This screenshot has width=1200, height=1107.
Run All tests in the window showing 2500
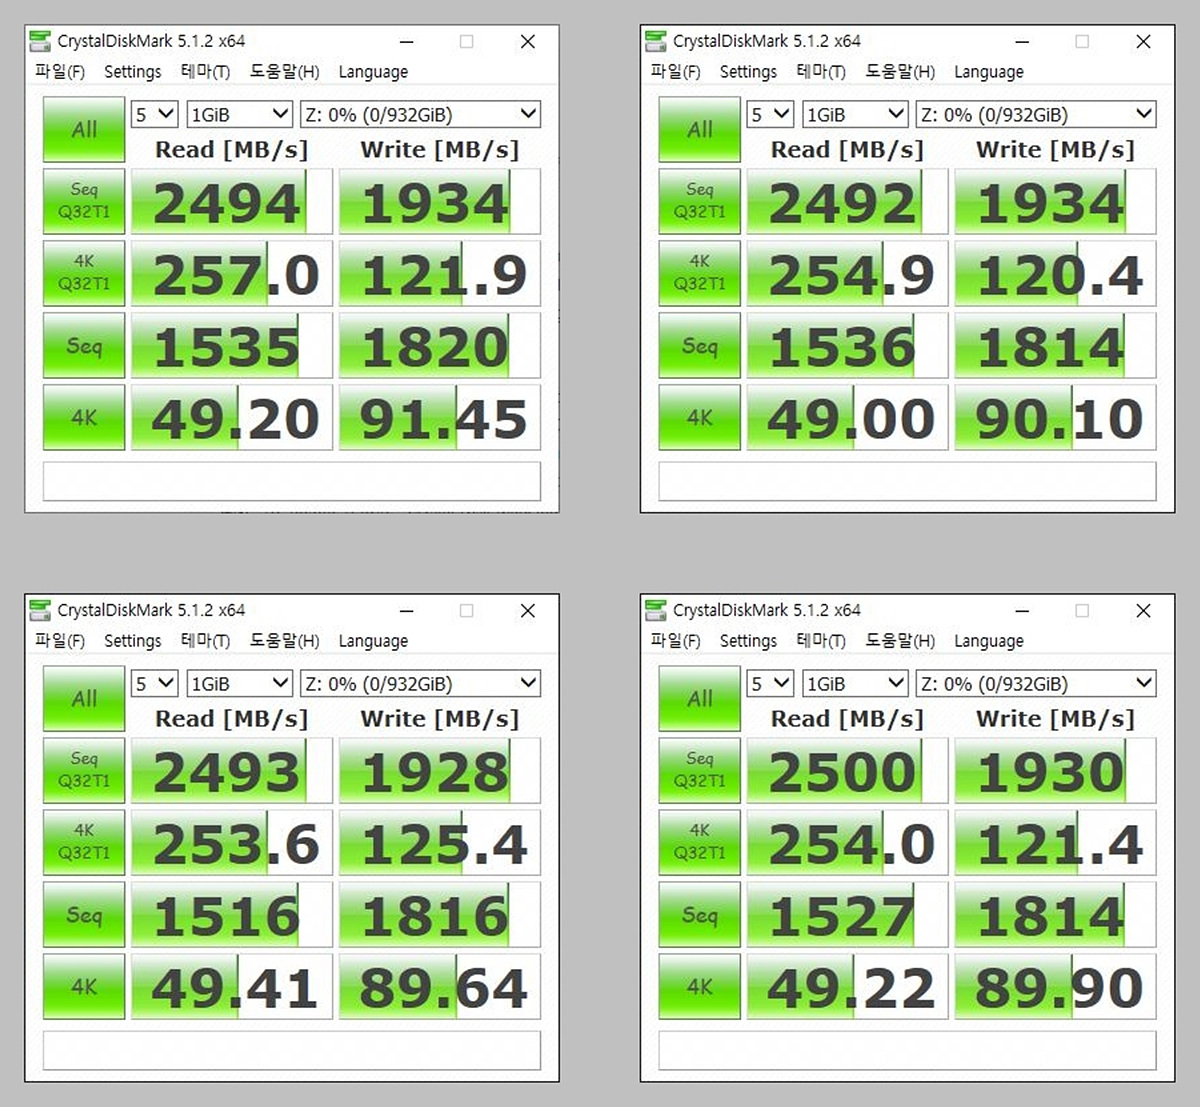pos(700,698)
